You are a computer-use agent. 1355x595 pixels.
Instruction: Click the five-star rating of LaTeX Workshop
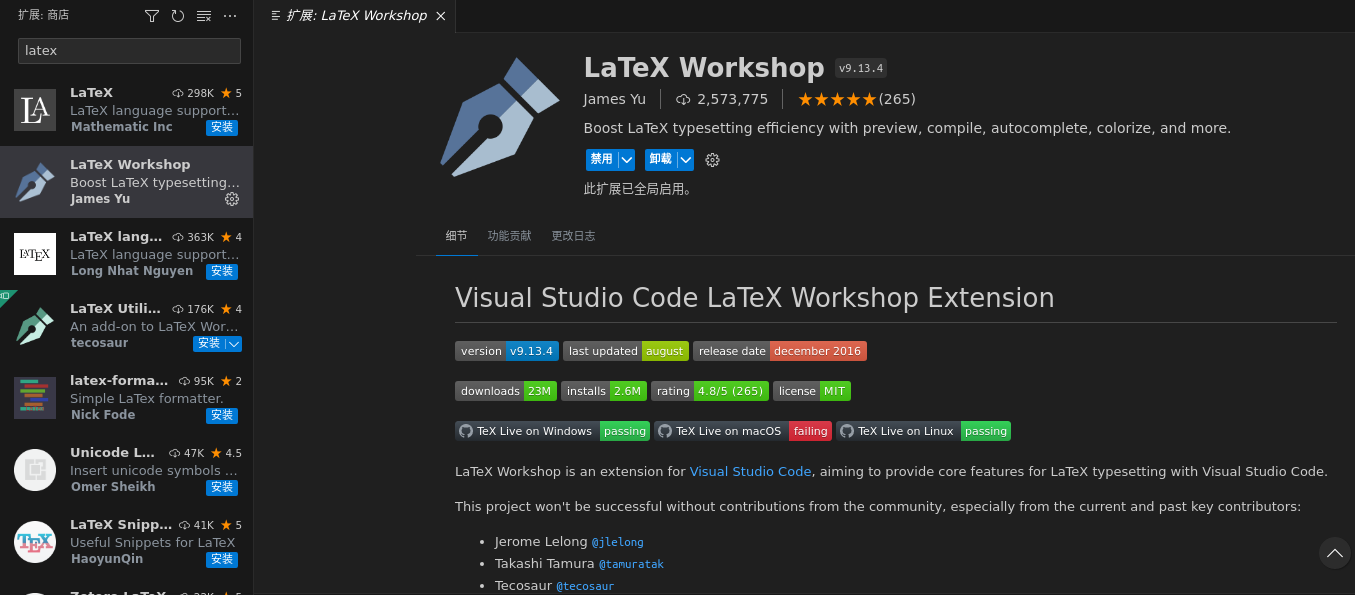837,99
